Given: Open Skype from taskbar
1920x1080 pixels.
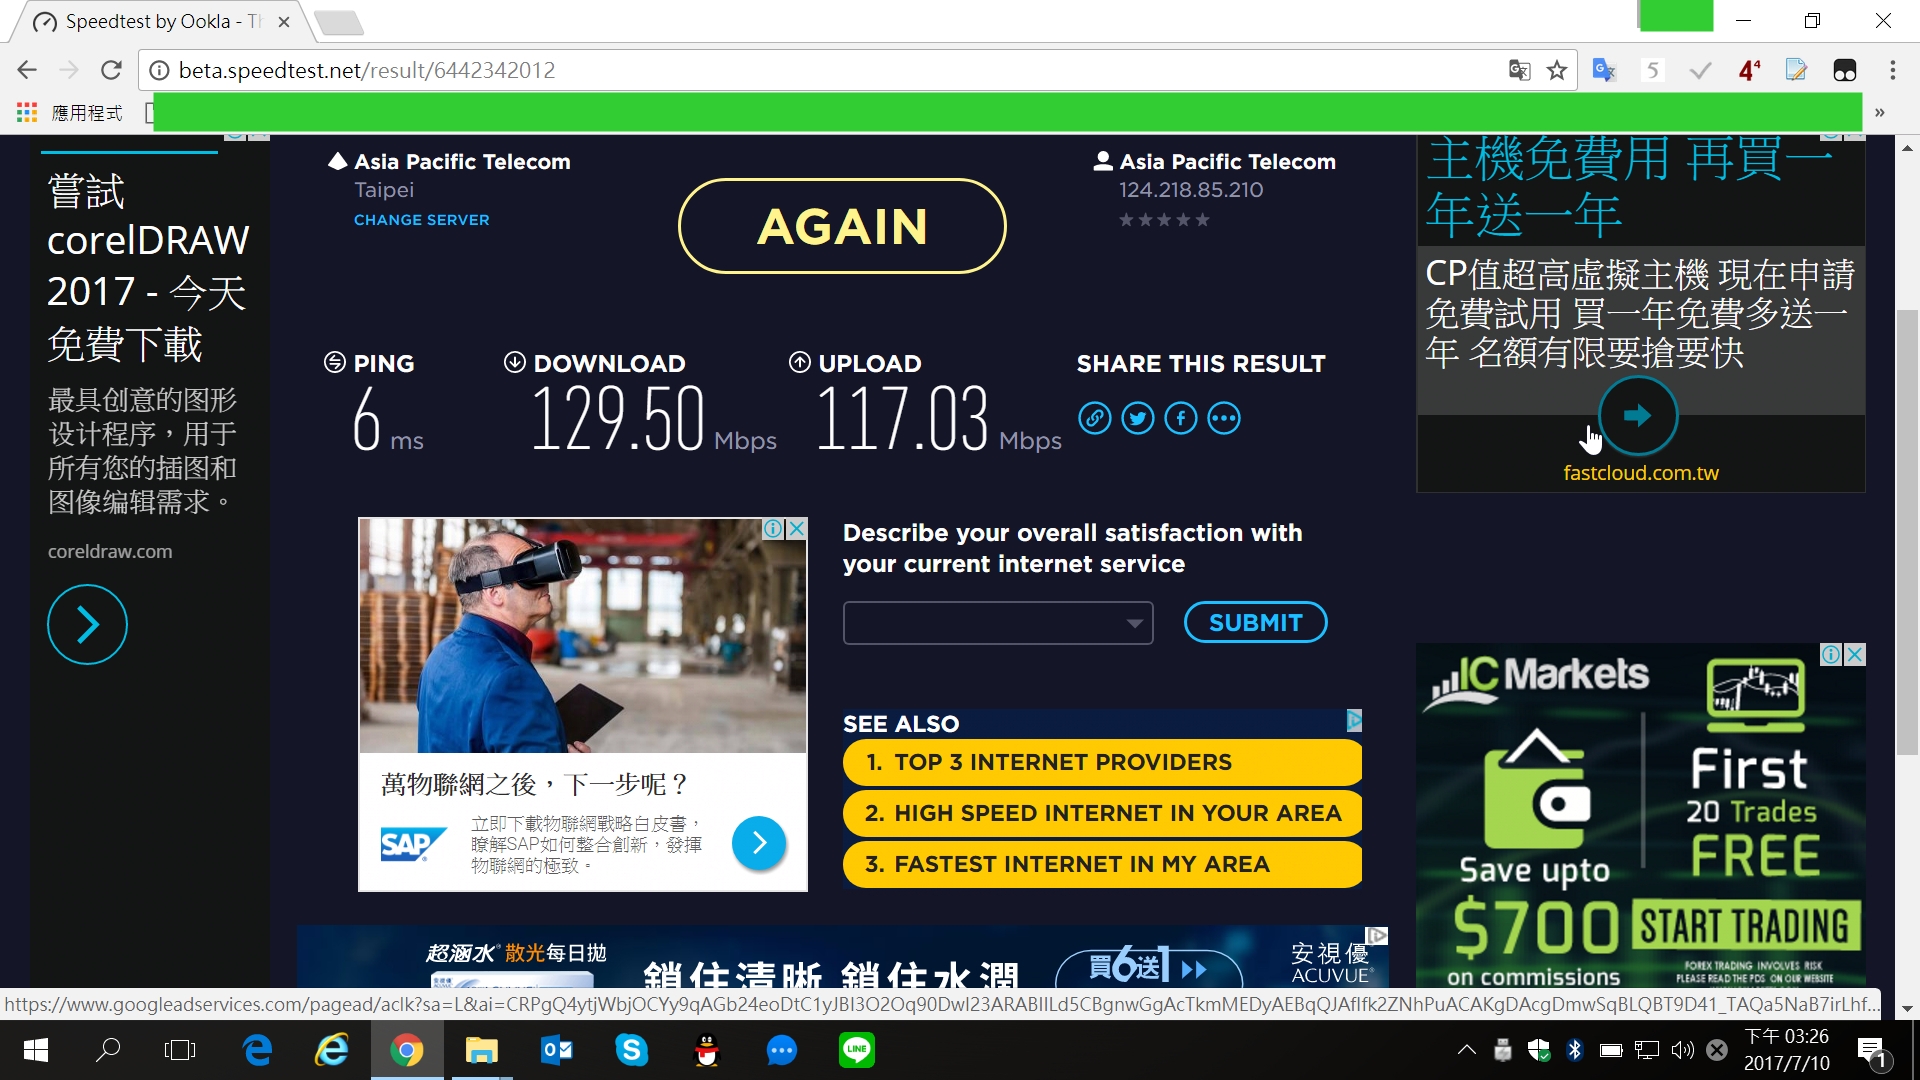Looking at the screenshot, I should [632, 1050].
